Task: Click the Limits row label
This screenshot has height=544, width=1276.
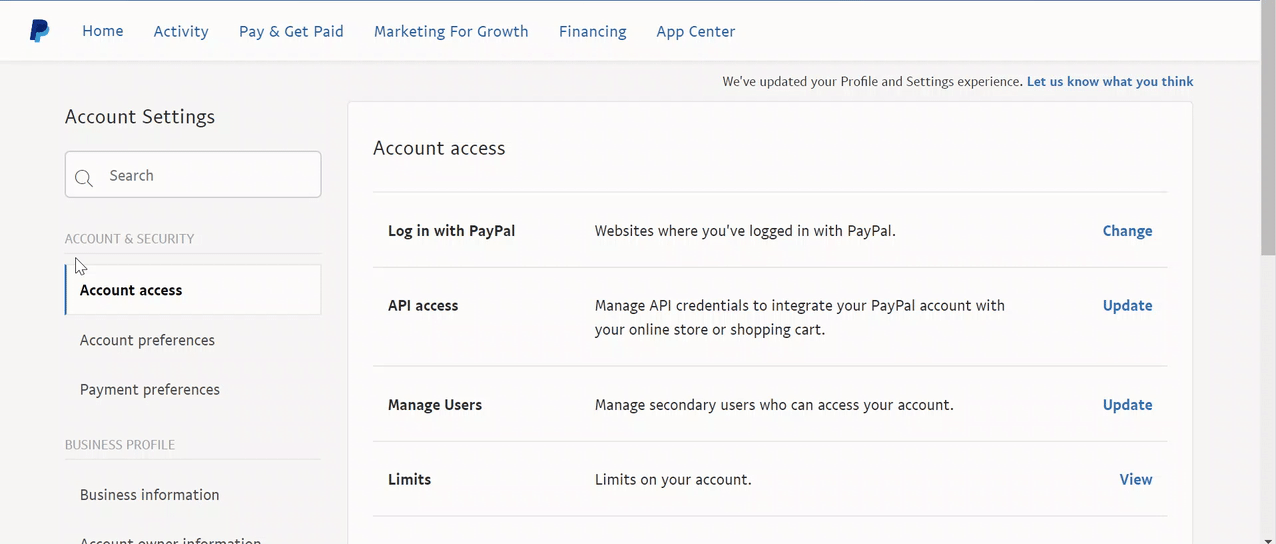Action: click(x=409, y=480)
